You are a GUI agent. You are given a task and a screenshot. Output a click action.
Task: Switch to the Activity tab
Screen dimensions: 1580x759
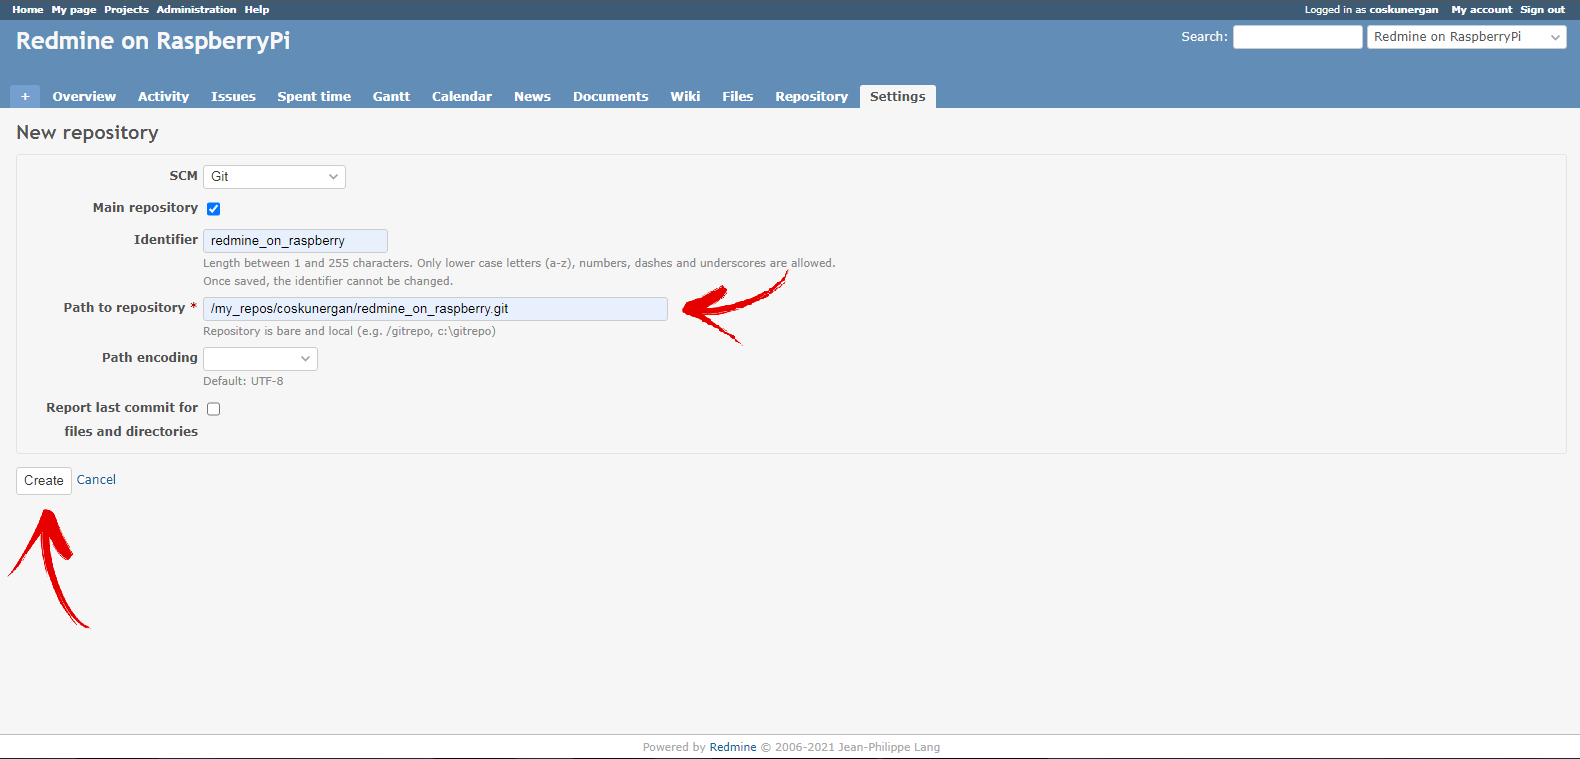click(x=163, y=96)
